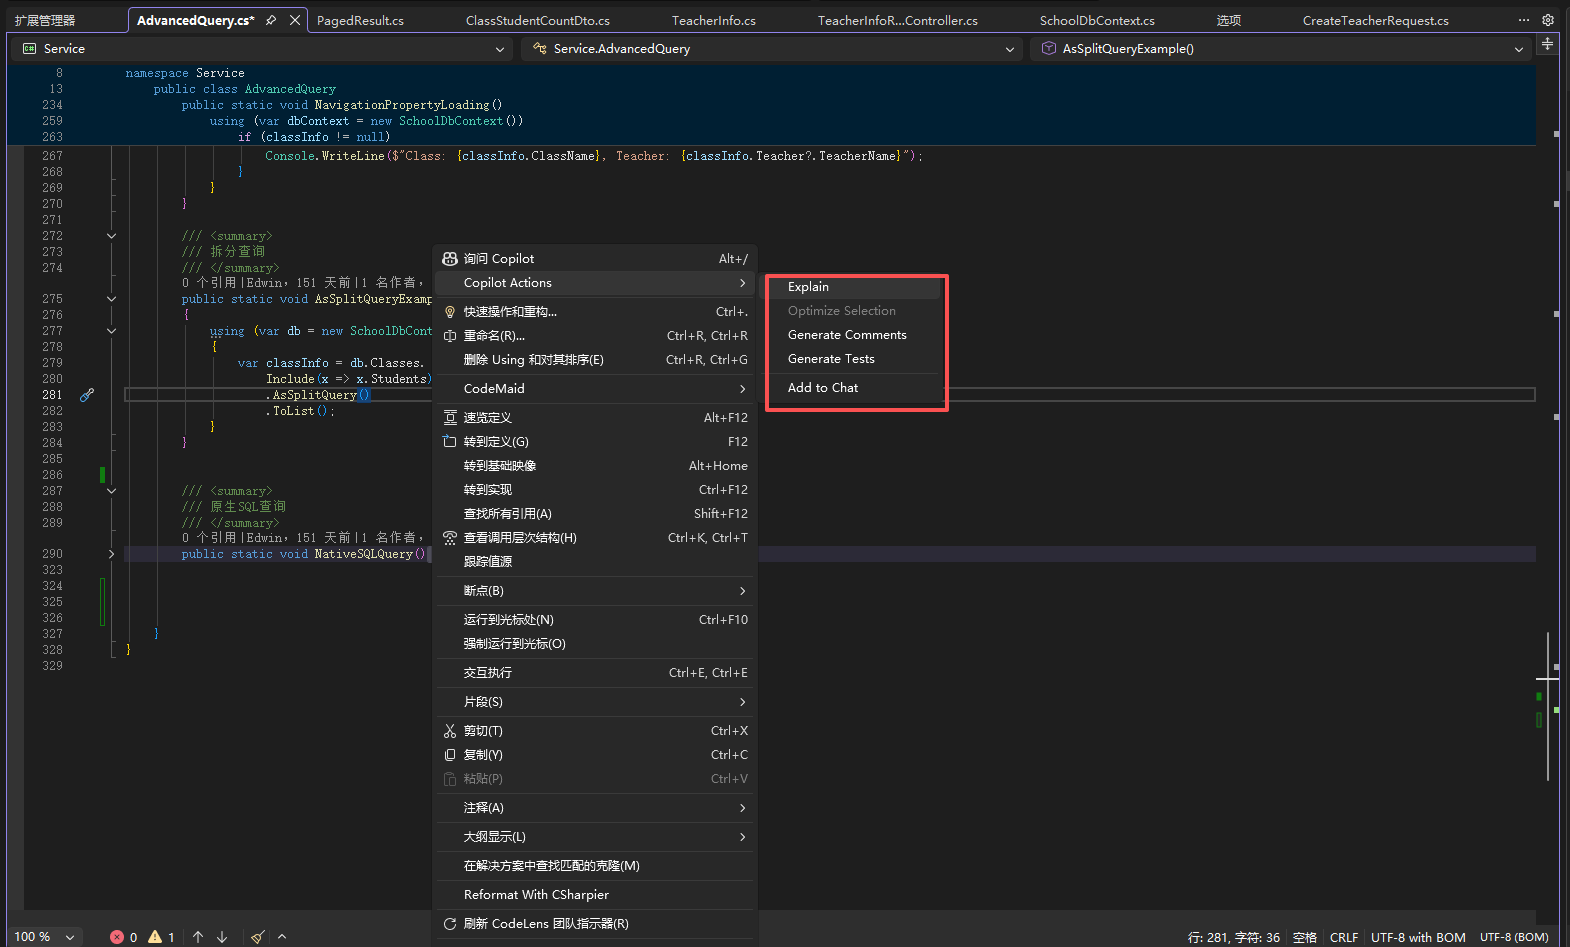The image size is (1570, 947).
Task: Click the red error count icon
Action: click(117, 937)
